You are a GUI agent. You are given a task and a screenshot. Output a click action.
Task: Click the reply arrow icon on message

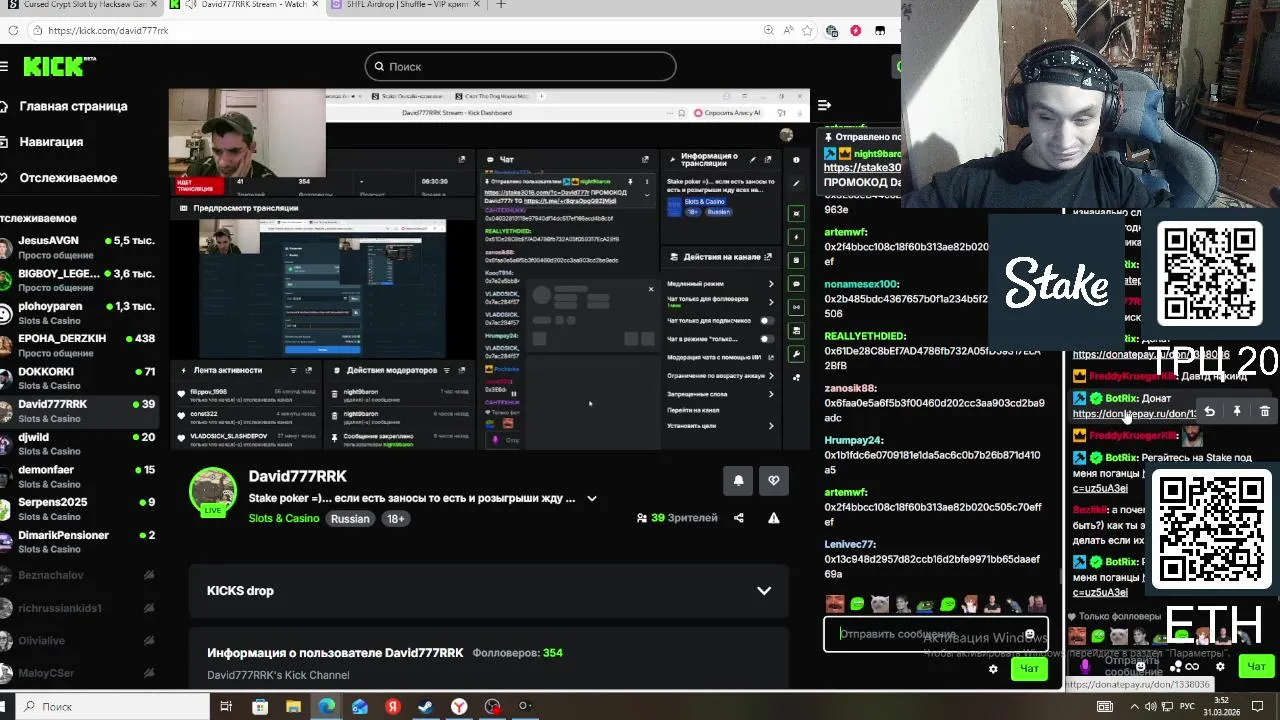tap(1209, 411)
